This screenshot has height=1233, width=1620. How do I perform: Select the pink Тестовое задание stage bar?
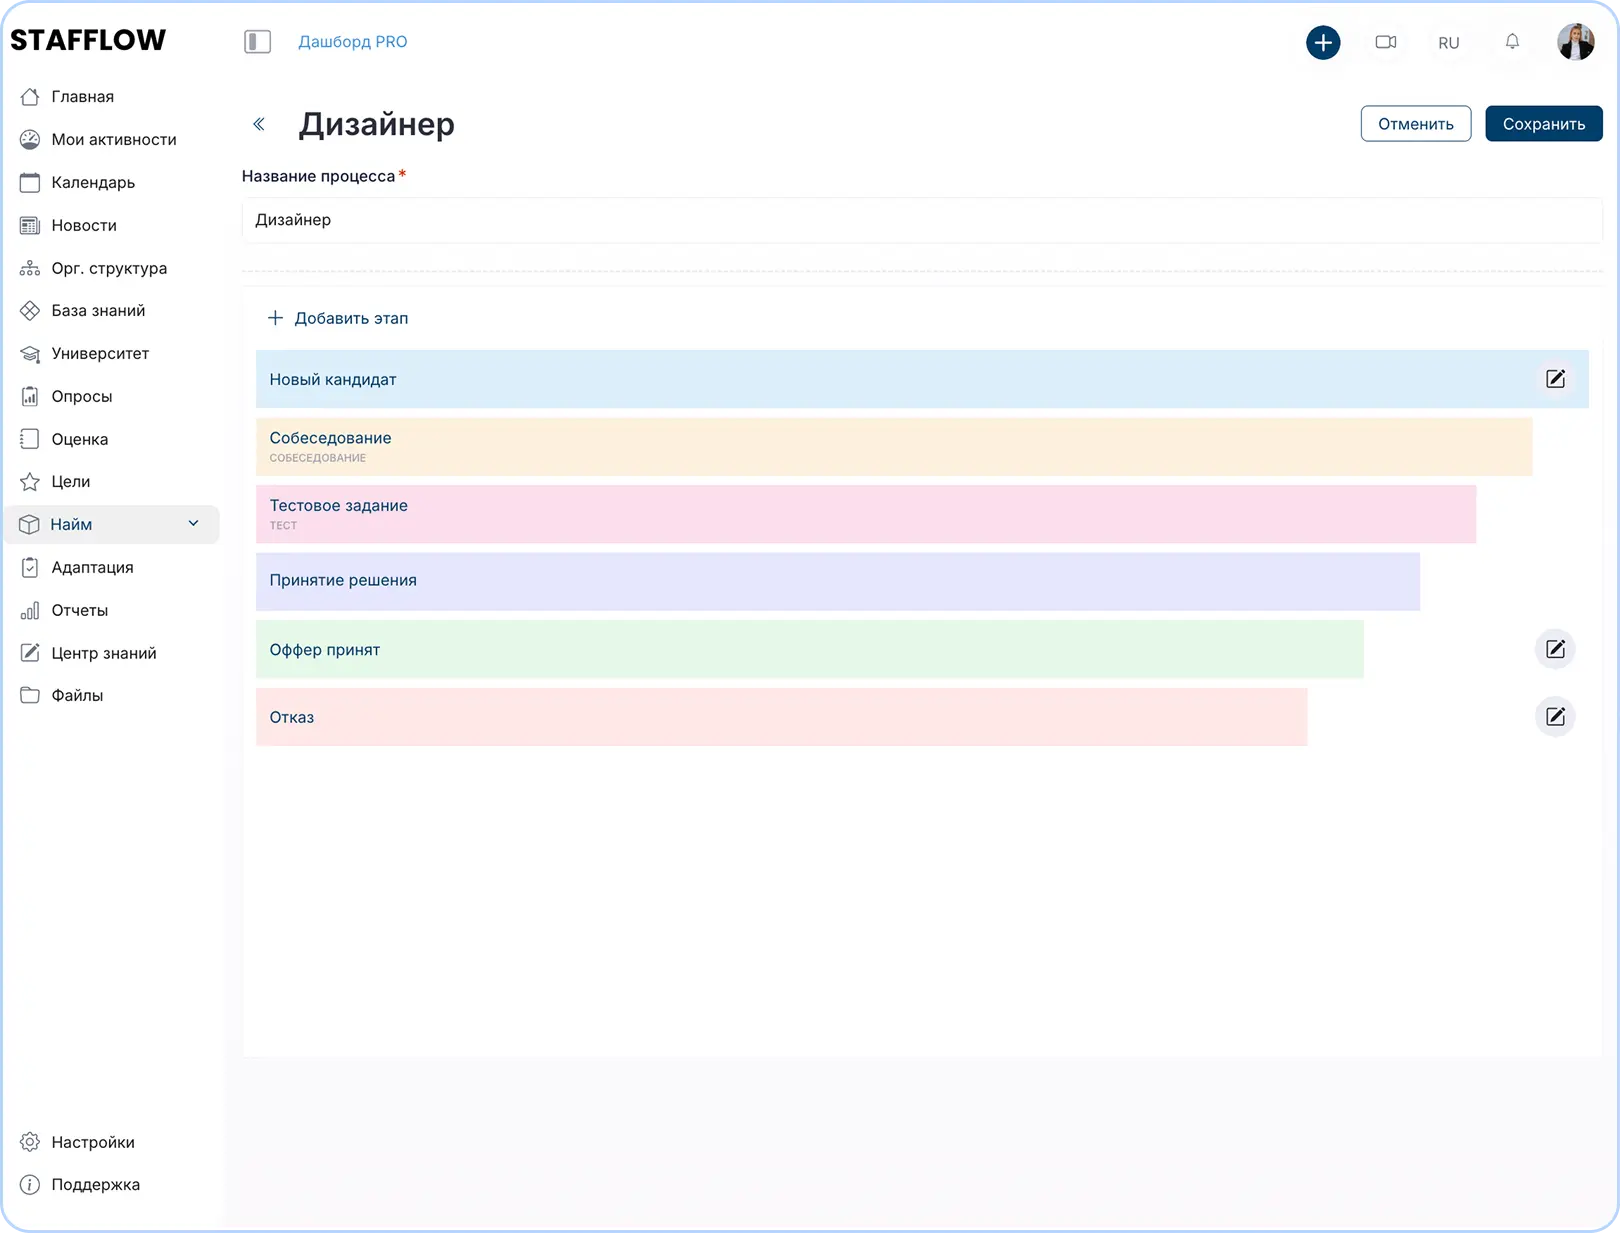pyautogui.click(x=865, y=514)
